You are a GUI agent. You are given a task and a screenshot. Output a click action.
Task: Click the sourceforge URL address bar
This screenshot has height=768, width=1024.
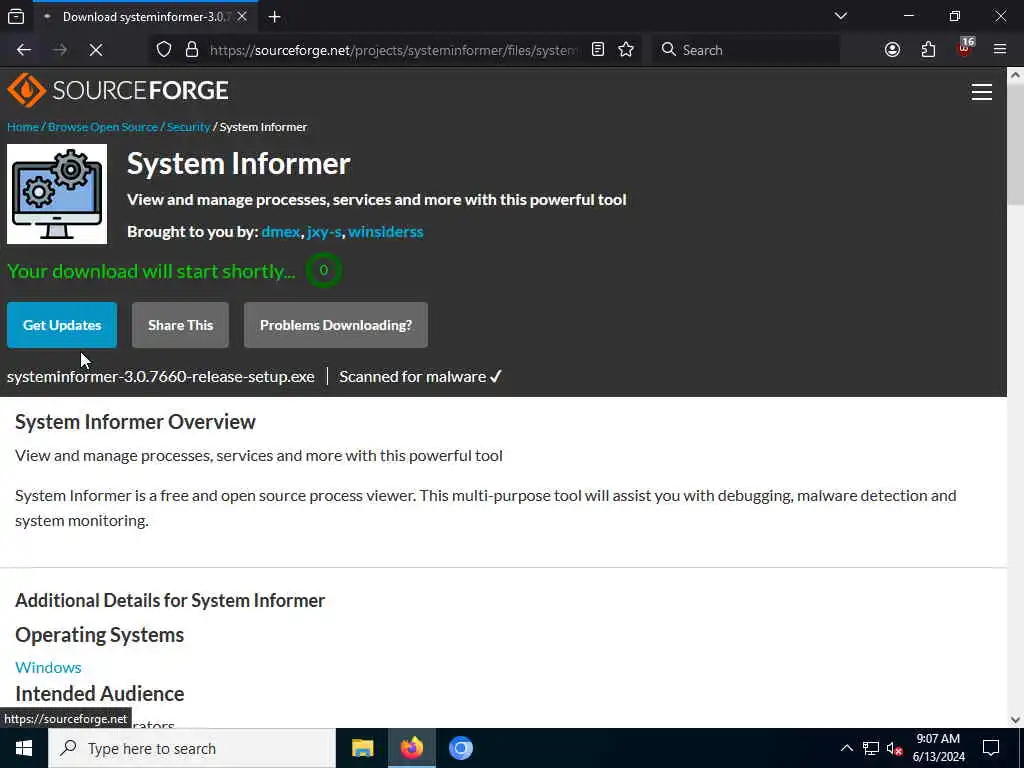point(393,50)
